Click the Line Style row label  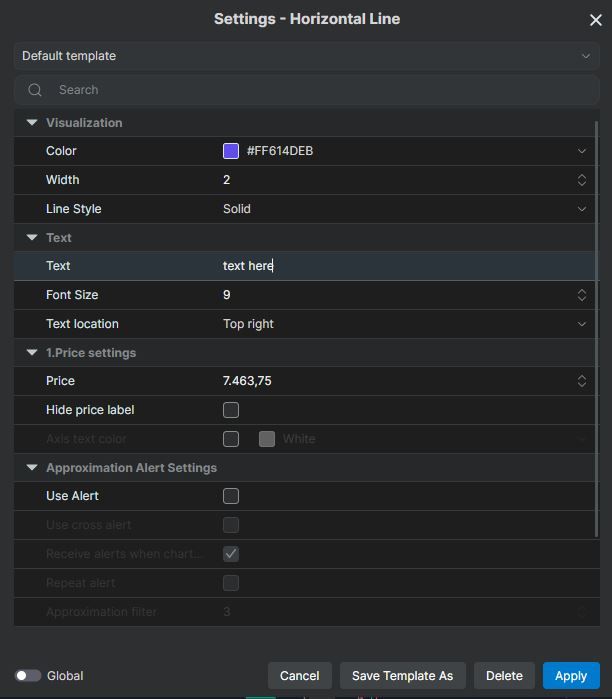pos(74,209)
